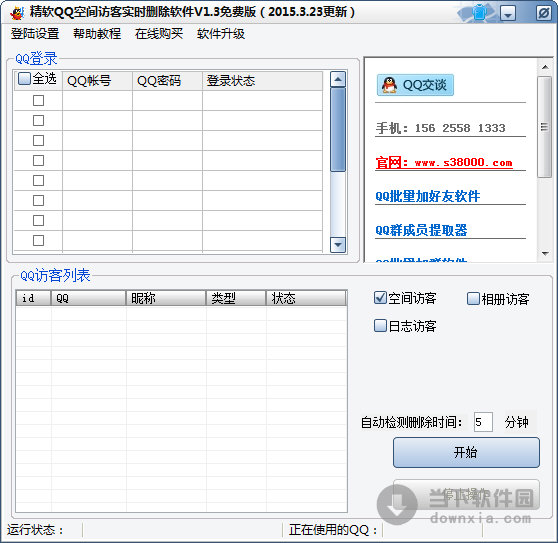Minimize window using the down-arrow title button
Viewport: 558px width, 543px height.
(508, 14)
